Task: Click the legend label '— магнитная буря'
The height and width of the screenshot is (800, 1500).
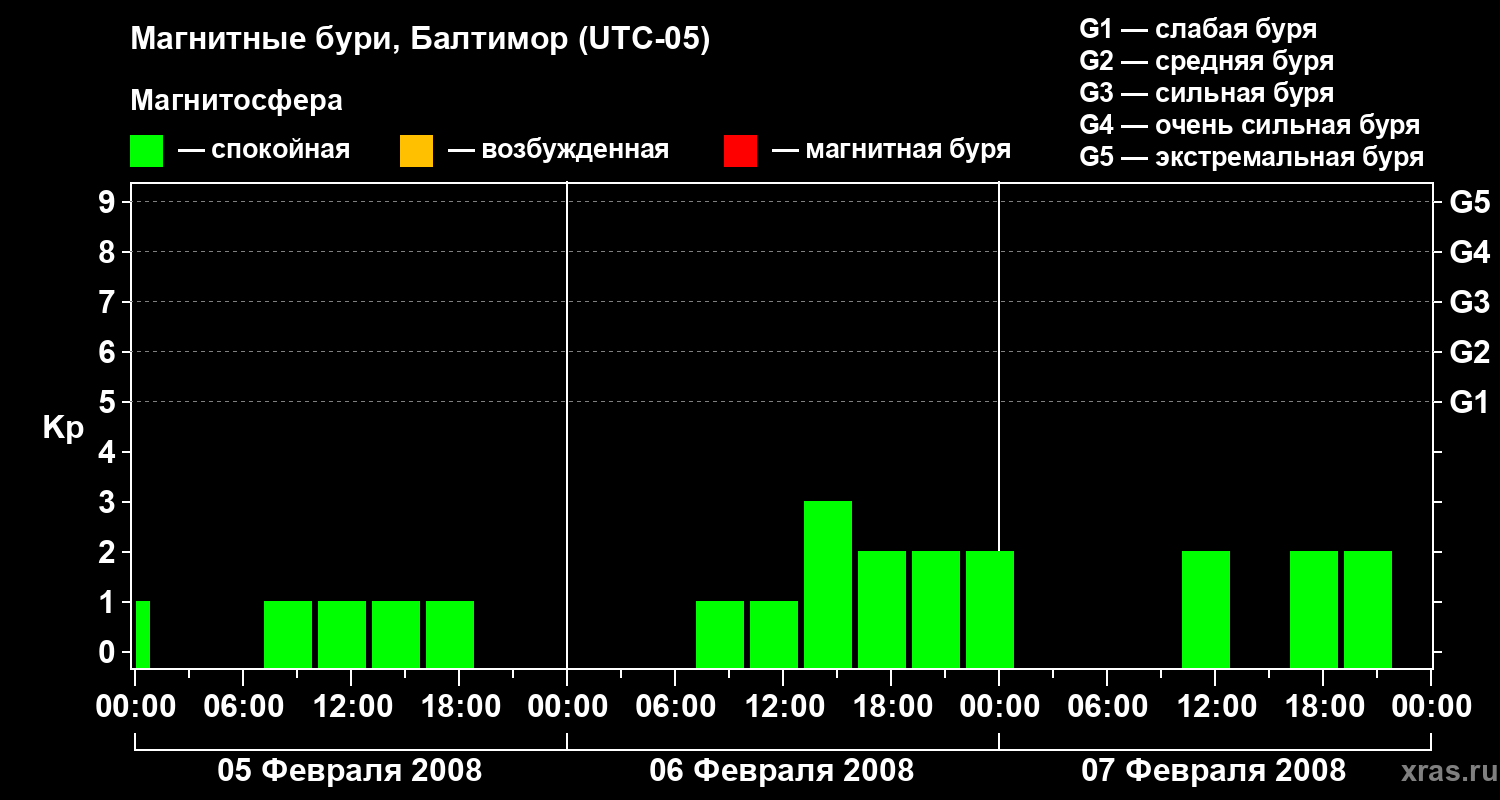Action: pyautogui.click(x=892, y=151)
